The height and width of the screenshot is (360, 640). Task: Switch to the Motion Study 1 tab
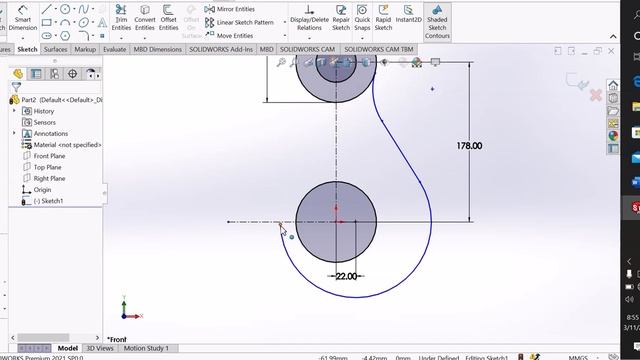pyautogui.click(x=146, y=348)
